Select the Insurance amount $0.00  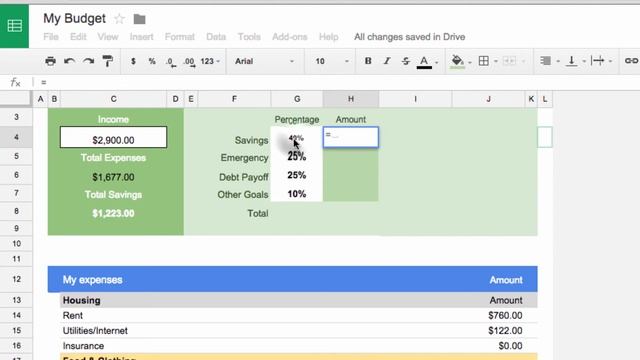click(510, 346)
